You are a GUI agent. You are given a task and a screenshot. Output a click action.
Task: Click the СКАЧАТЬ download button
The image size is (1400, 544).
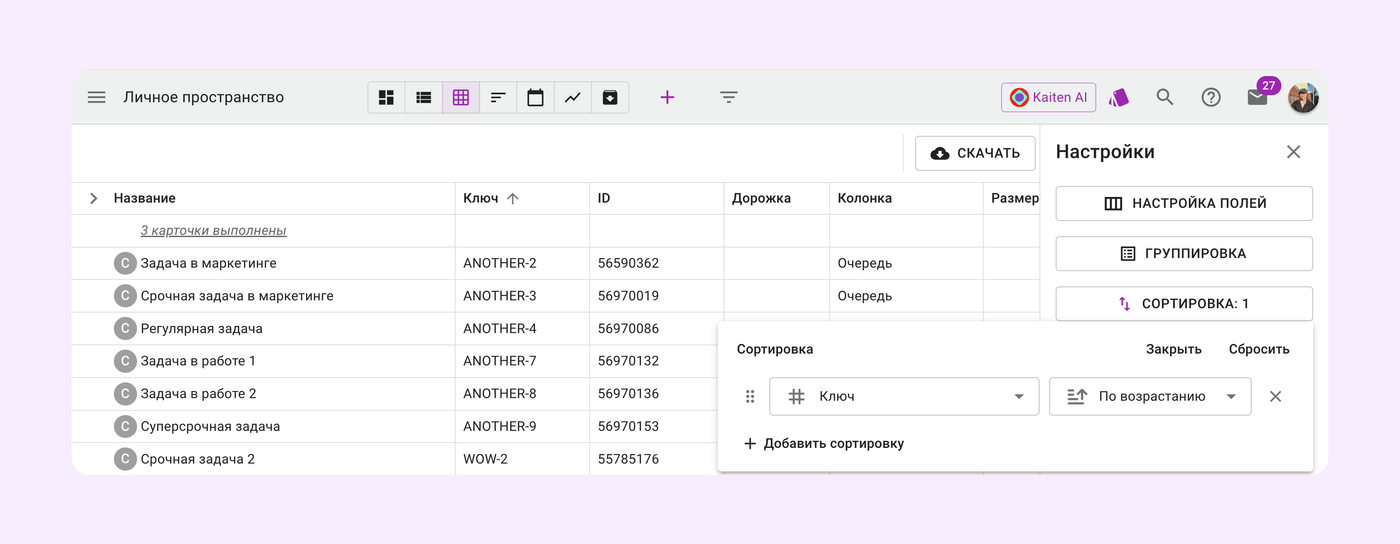tap(975, 153)
